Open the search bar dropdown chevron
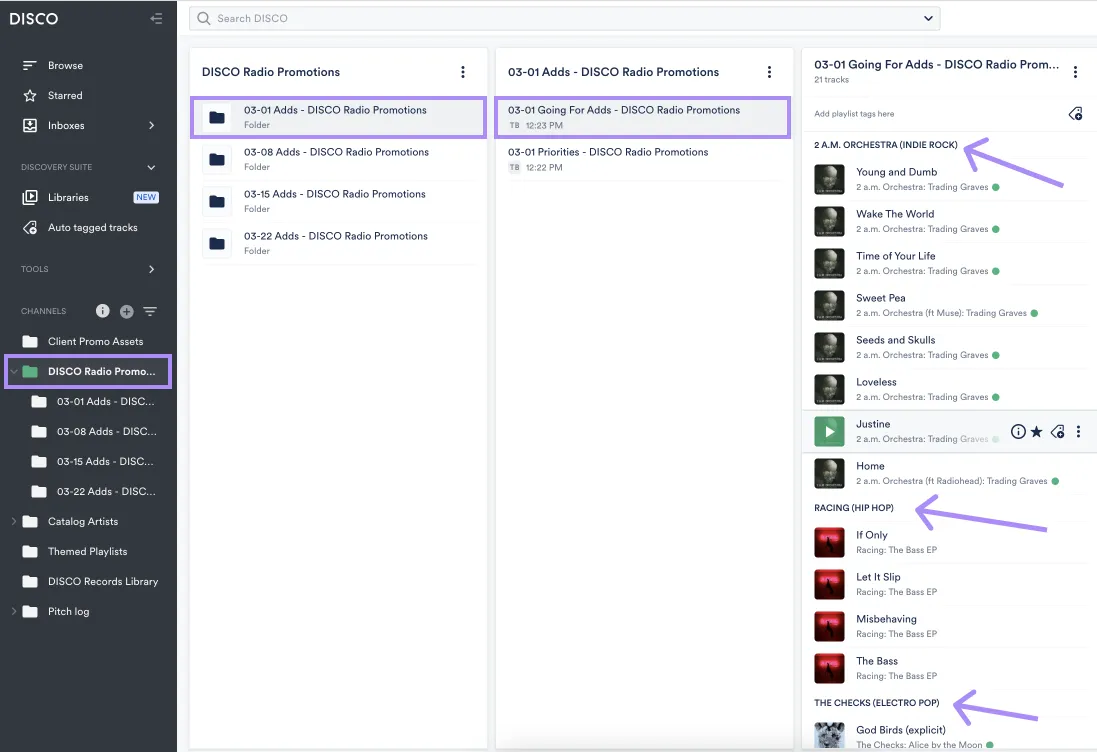This screenshot has height=752, width=1097. (x=928, y=18)
